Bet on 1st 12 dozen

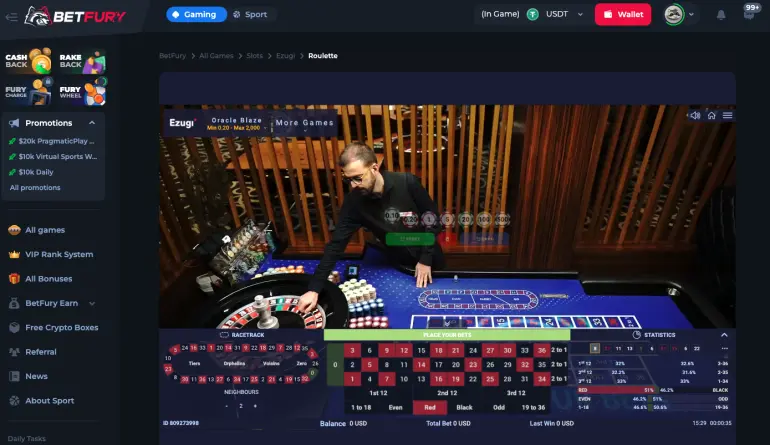[378, 393]
